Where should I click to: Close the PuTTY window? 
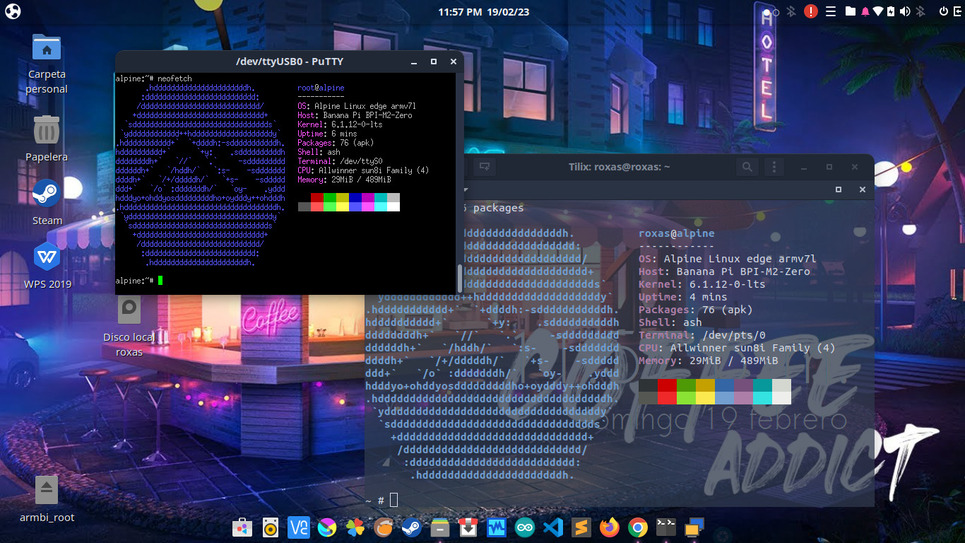click(x=454, y=62)
